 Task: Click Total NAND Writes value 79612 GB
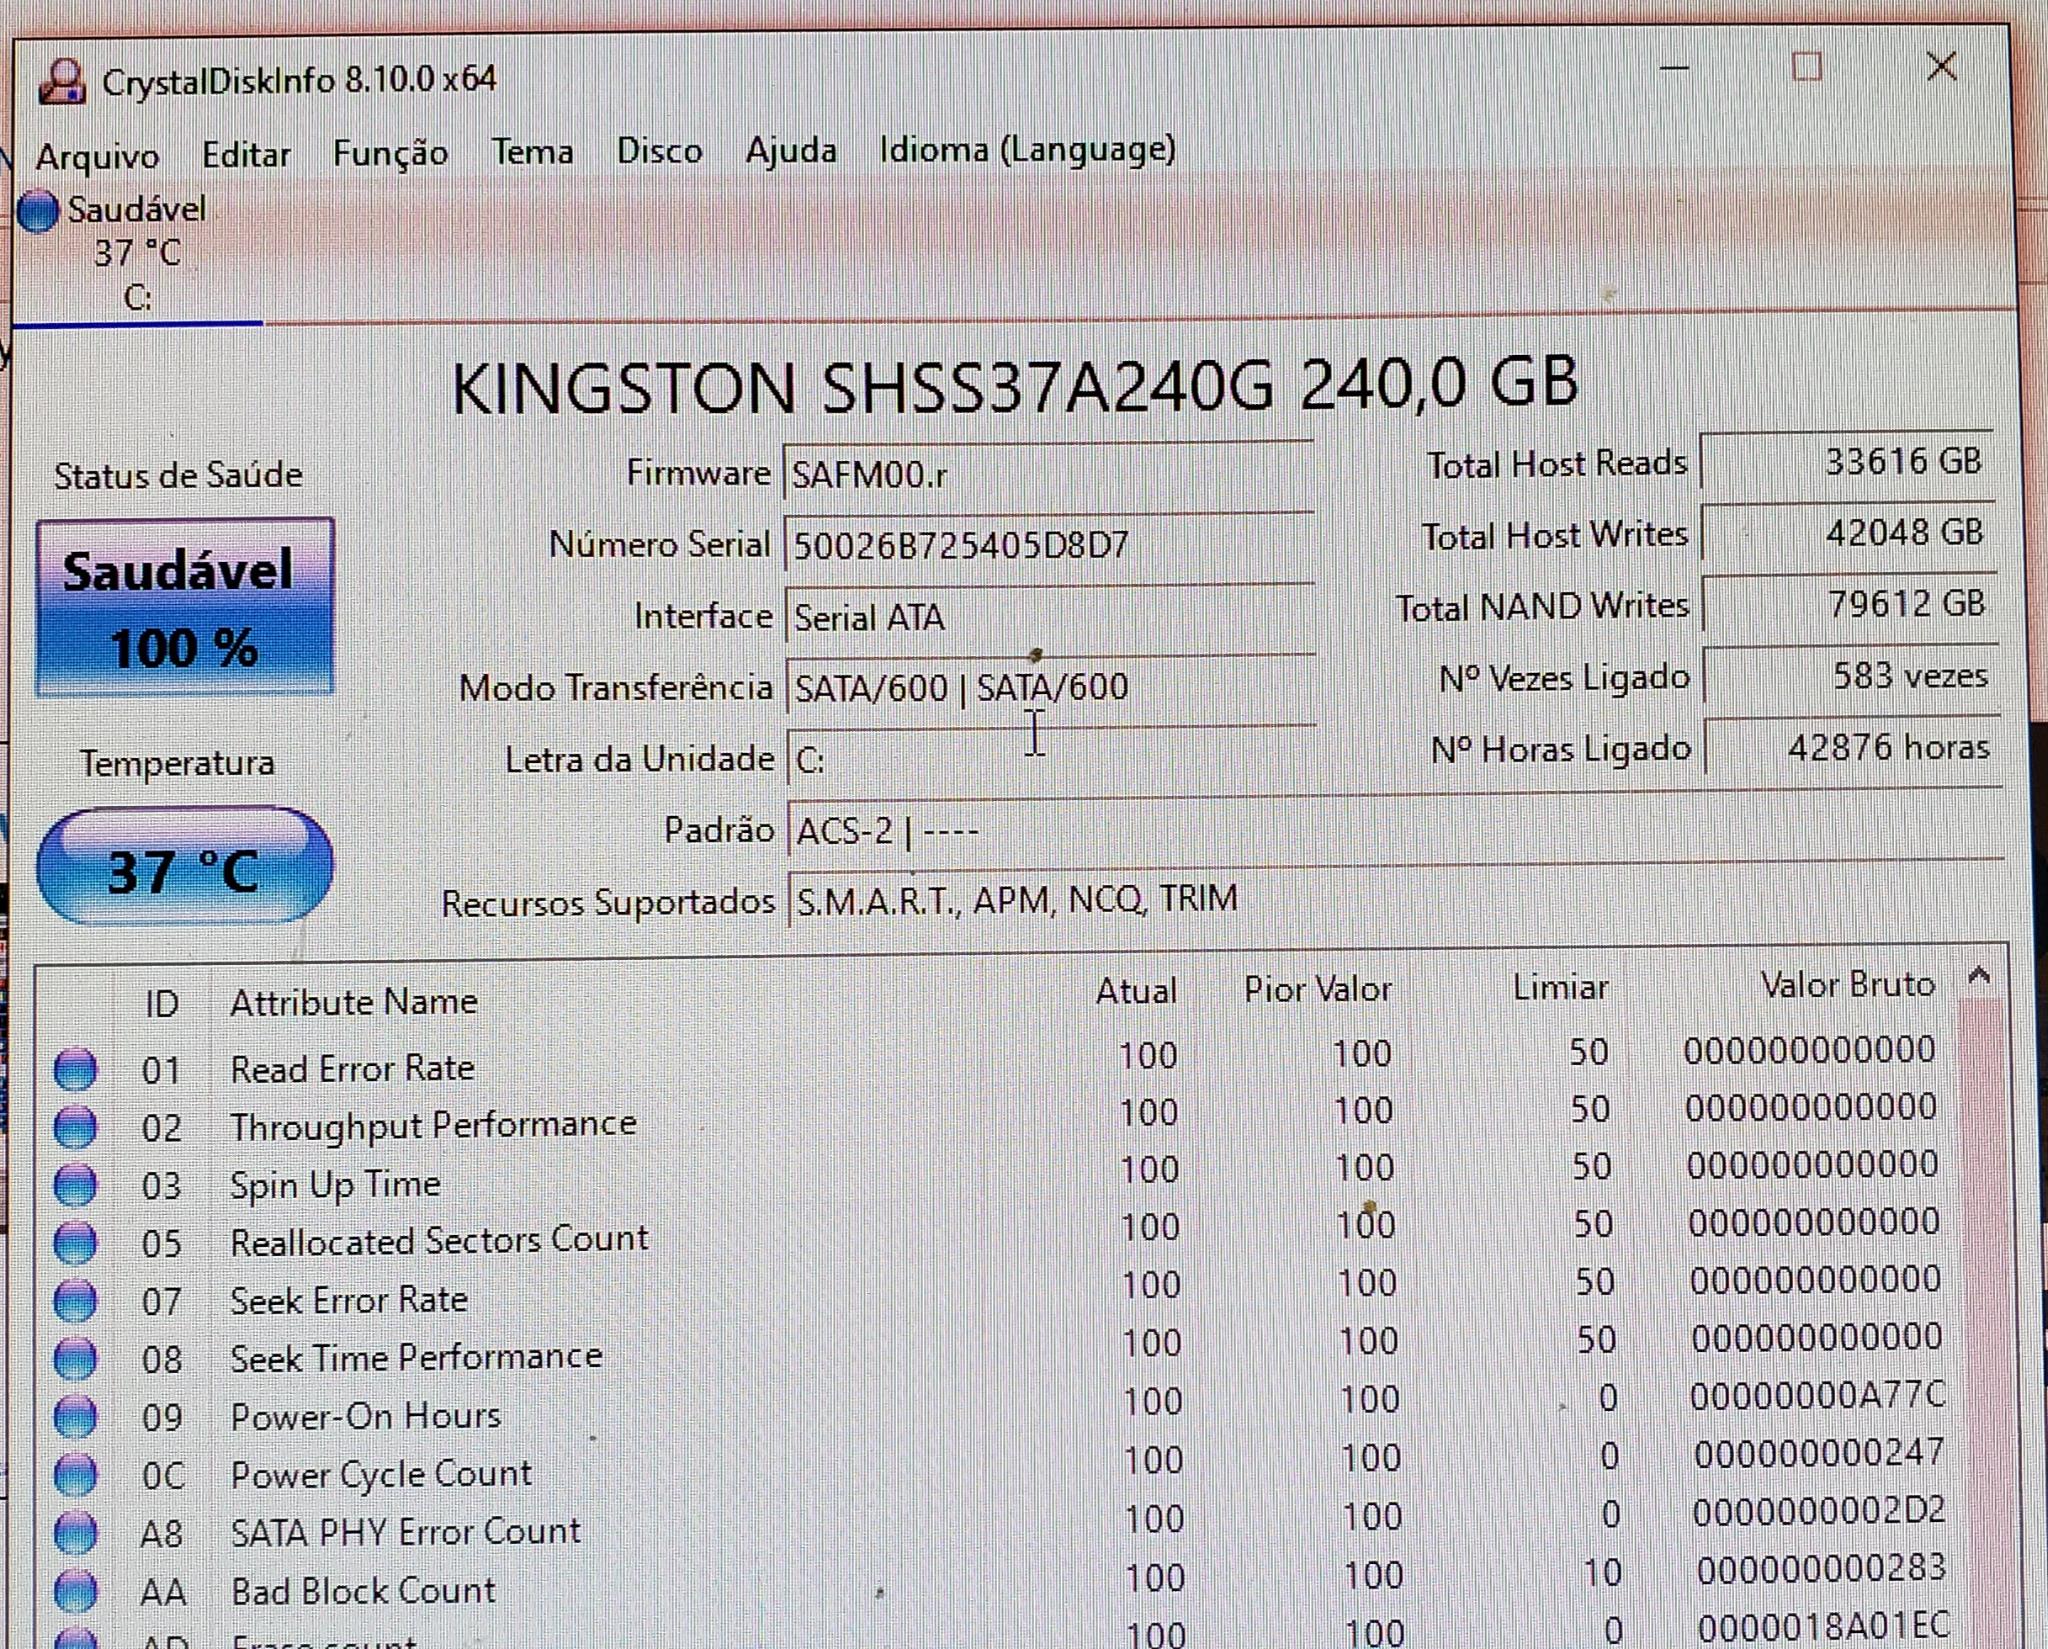[x=1849, y=604]
